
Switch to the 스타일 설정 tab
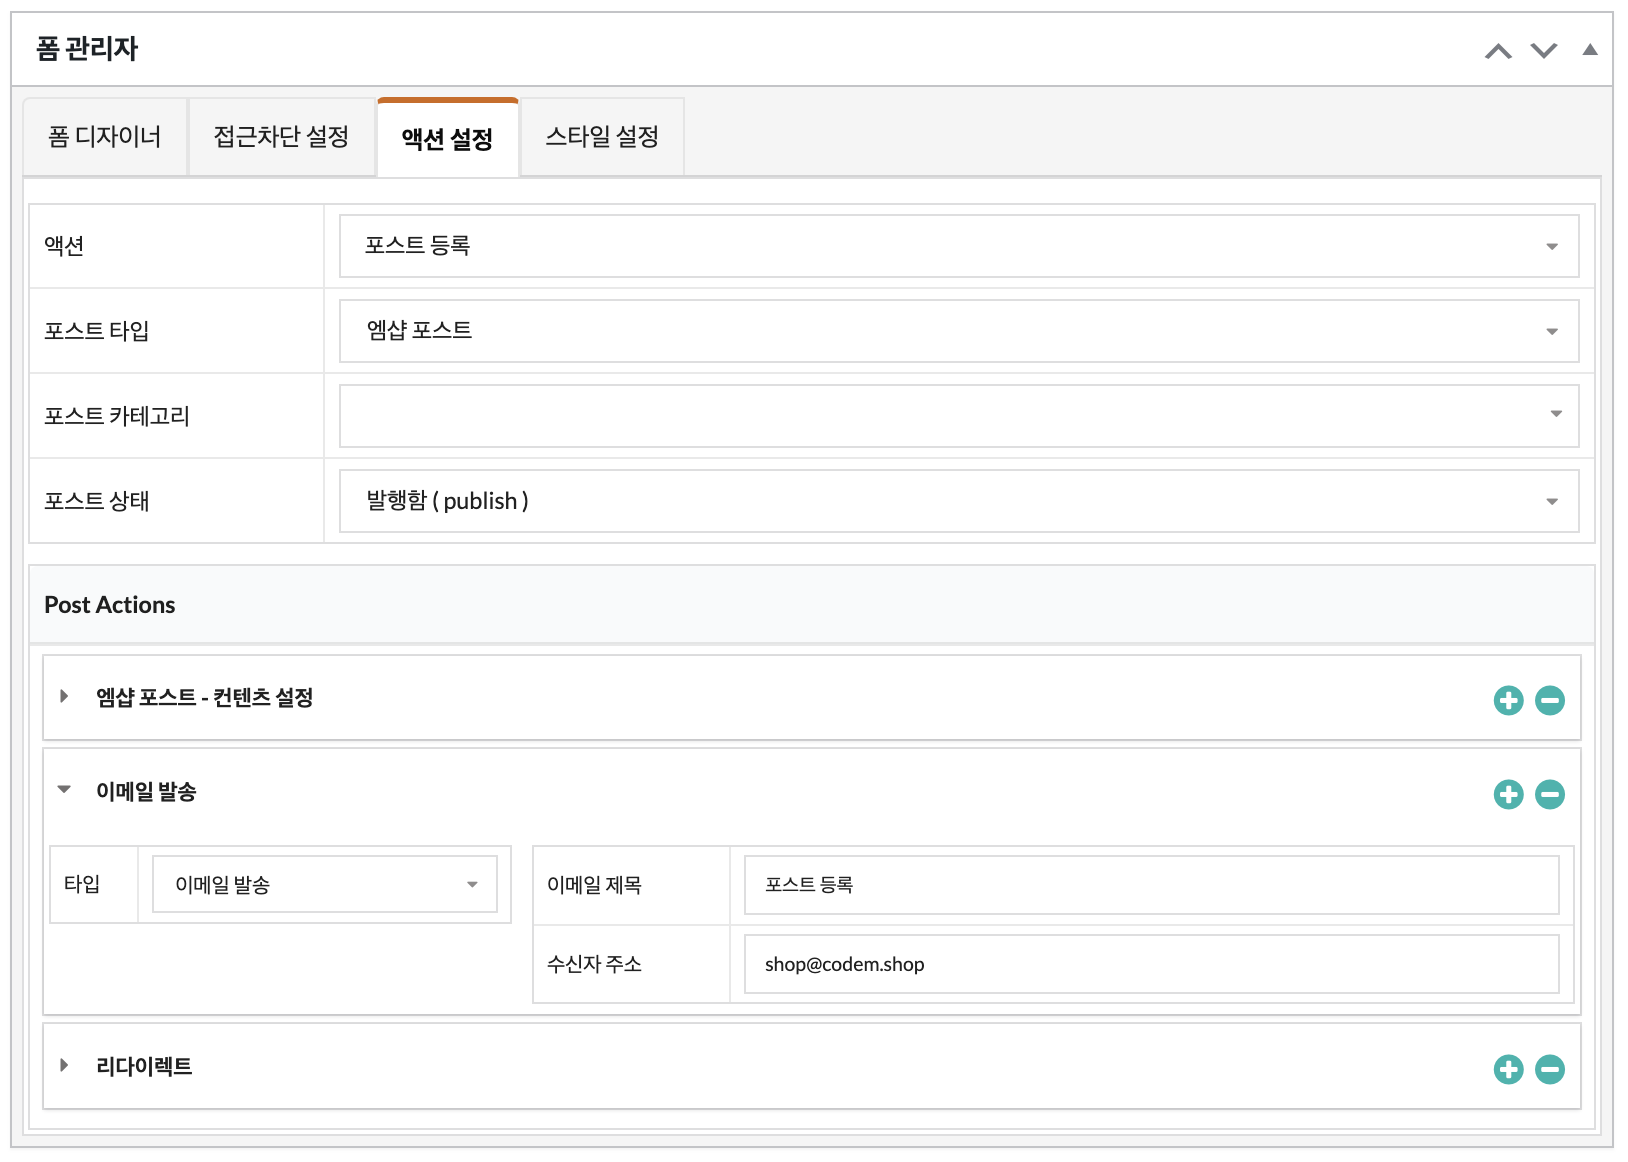(x=602, y=137)
